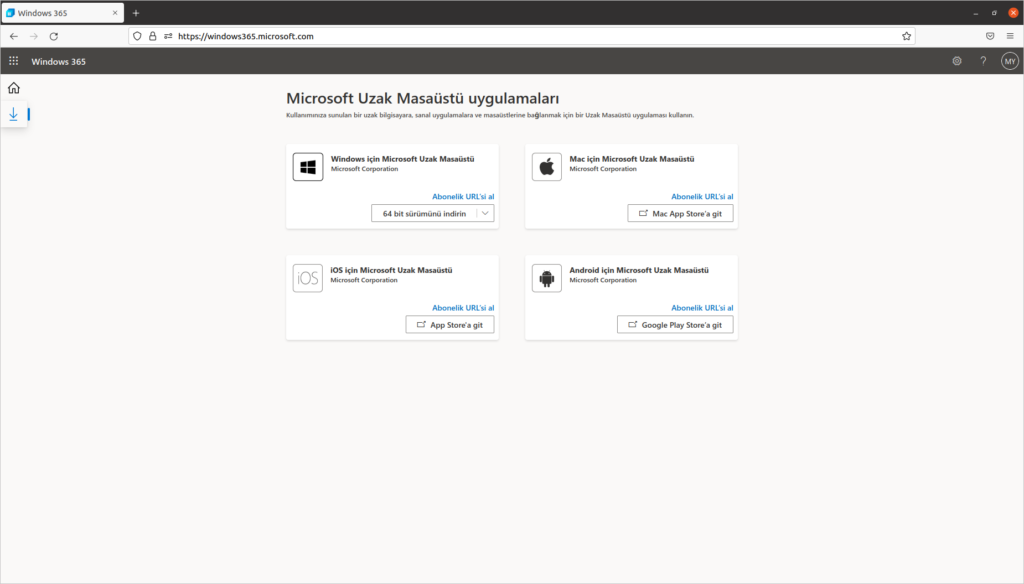Bookmark this page with star icon
The height and width of the screenshot is (584, 1024).
click(906, 37)
